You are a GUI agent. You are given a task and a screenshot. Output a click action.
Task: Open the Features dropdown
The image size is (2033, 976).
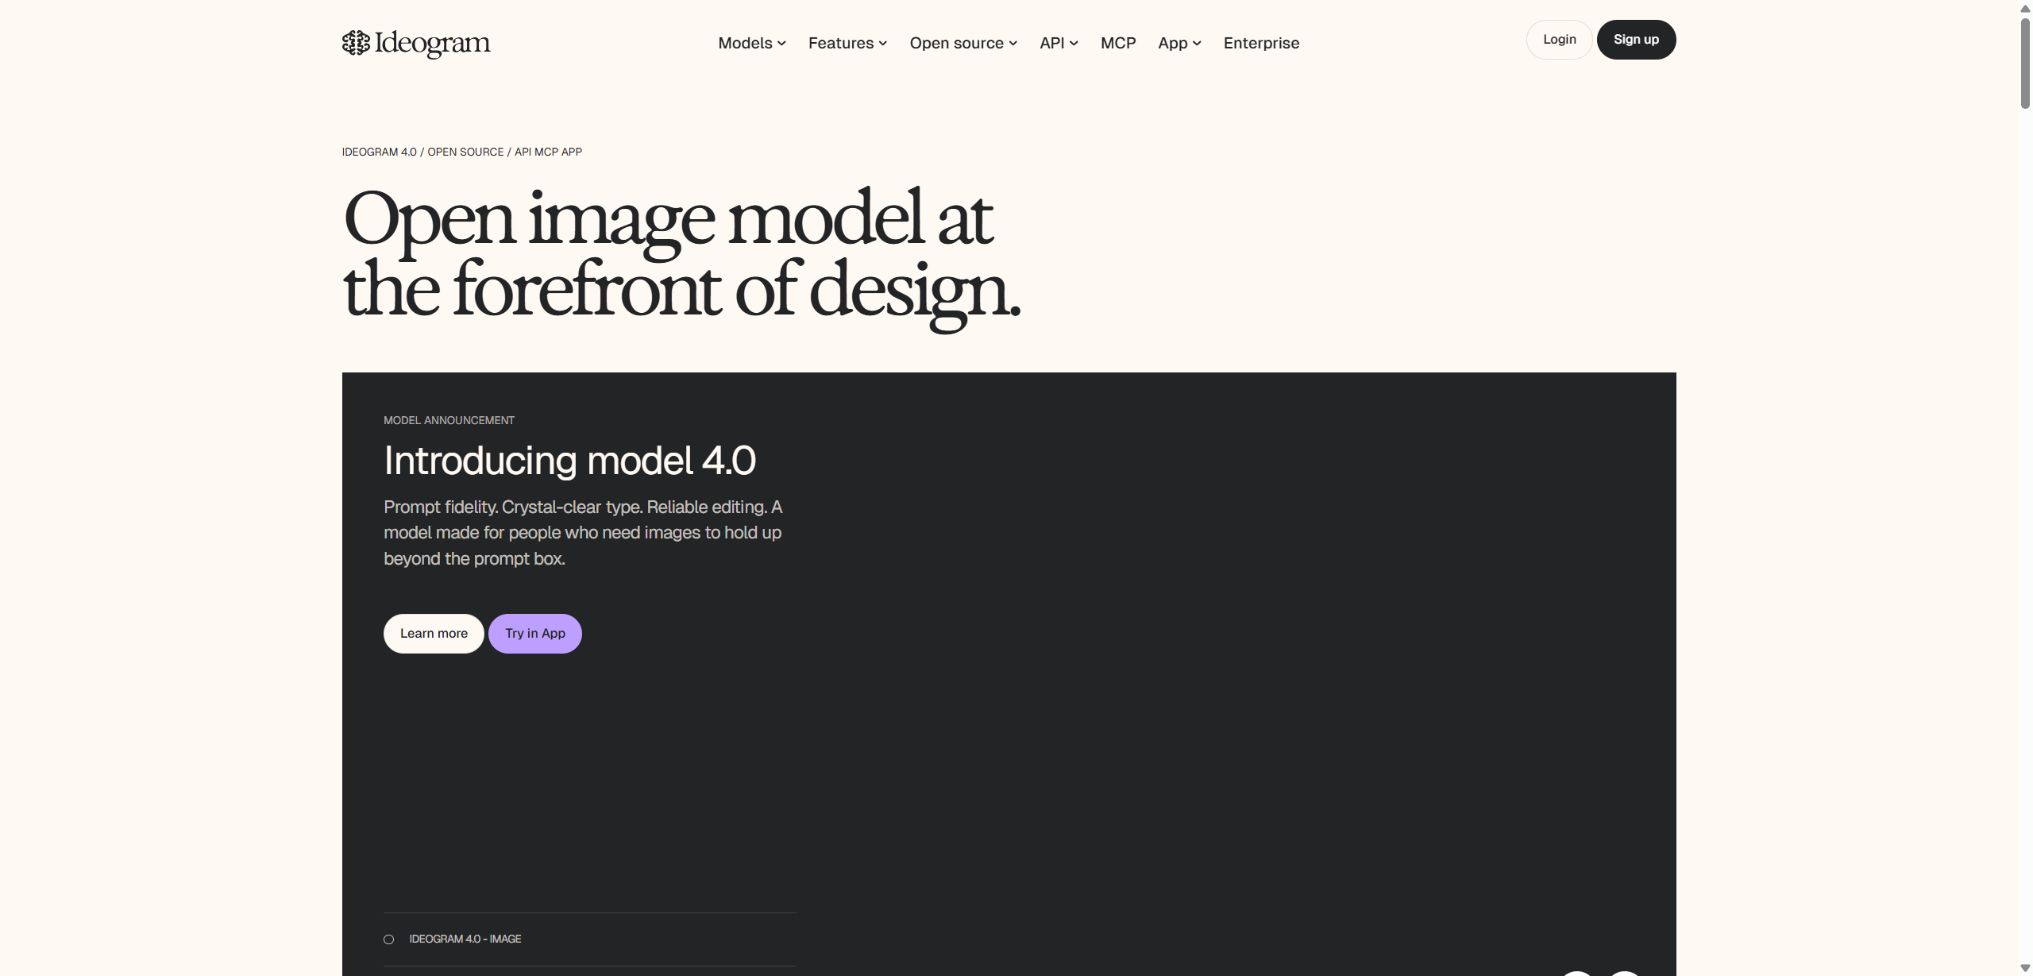pos(847,43)
